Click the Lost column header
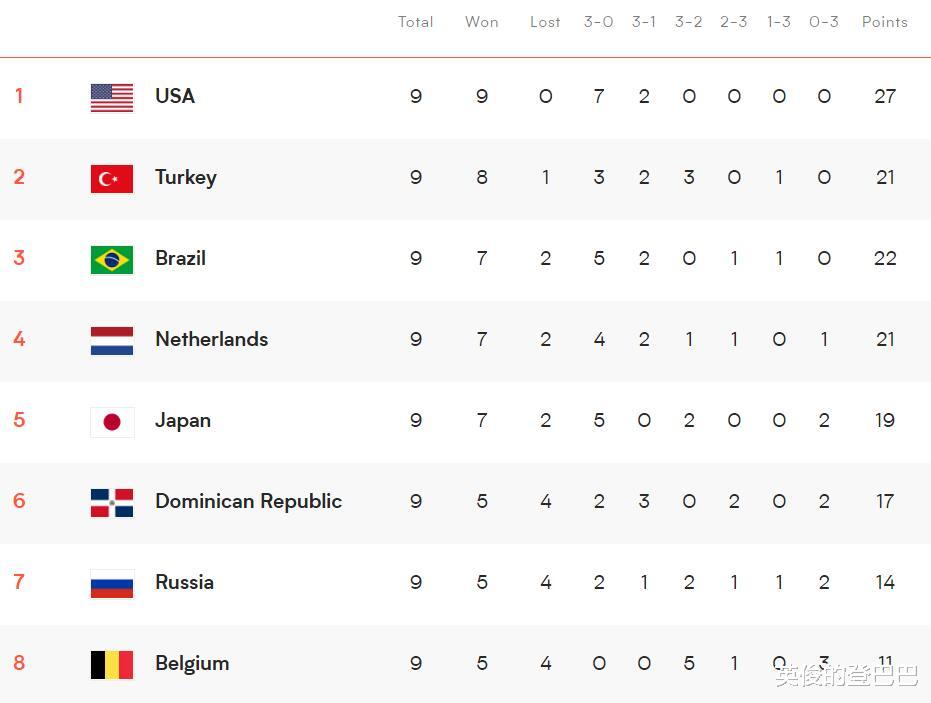Viewport: 931px width, 703px height. coord(545,22)
